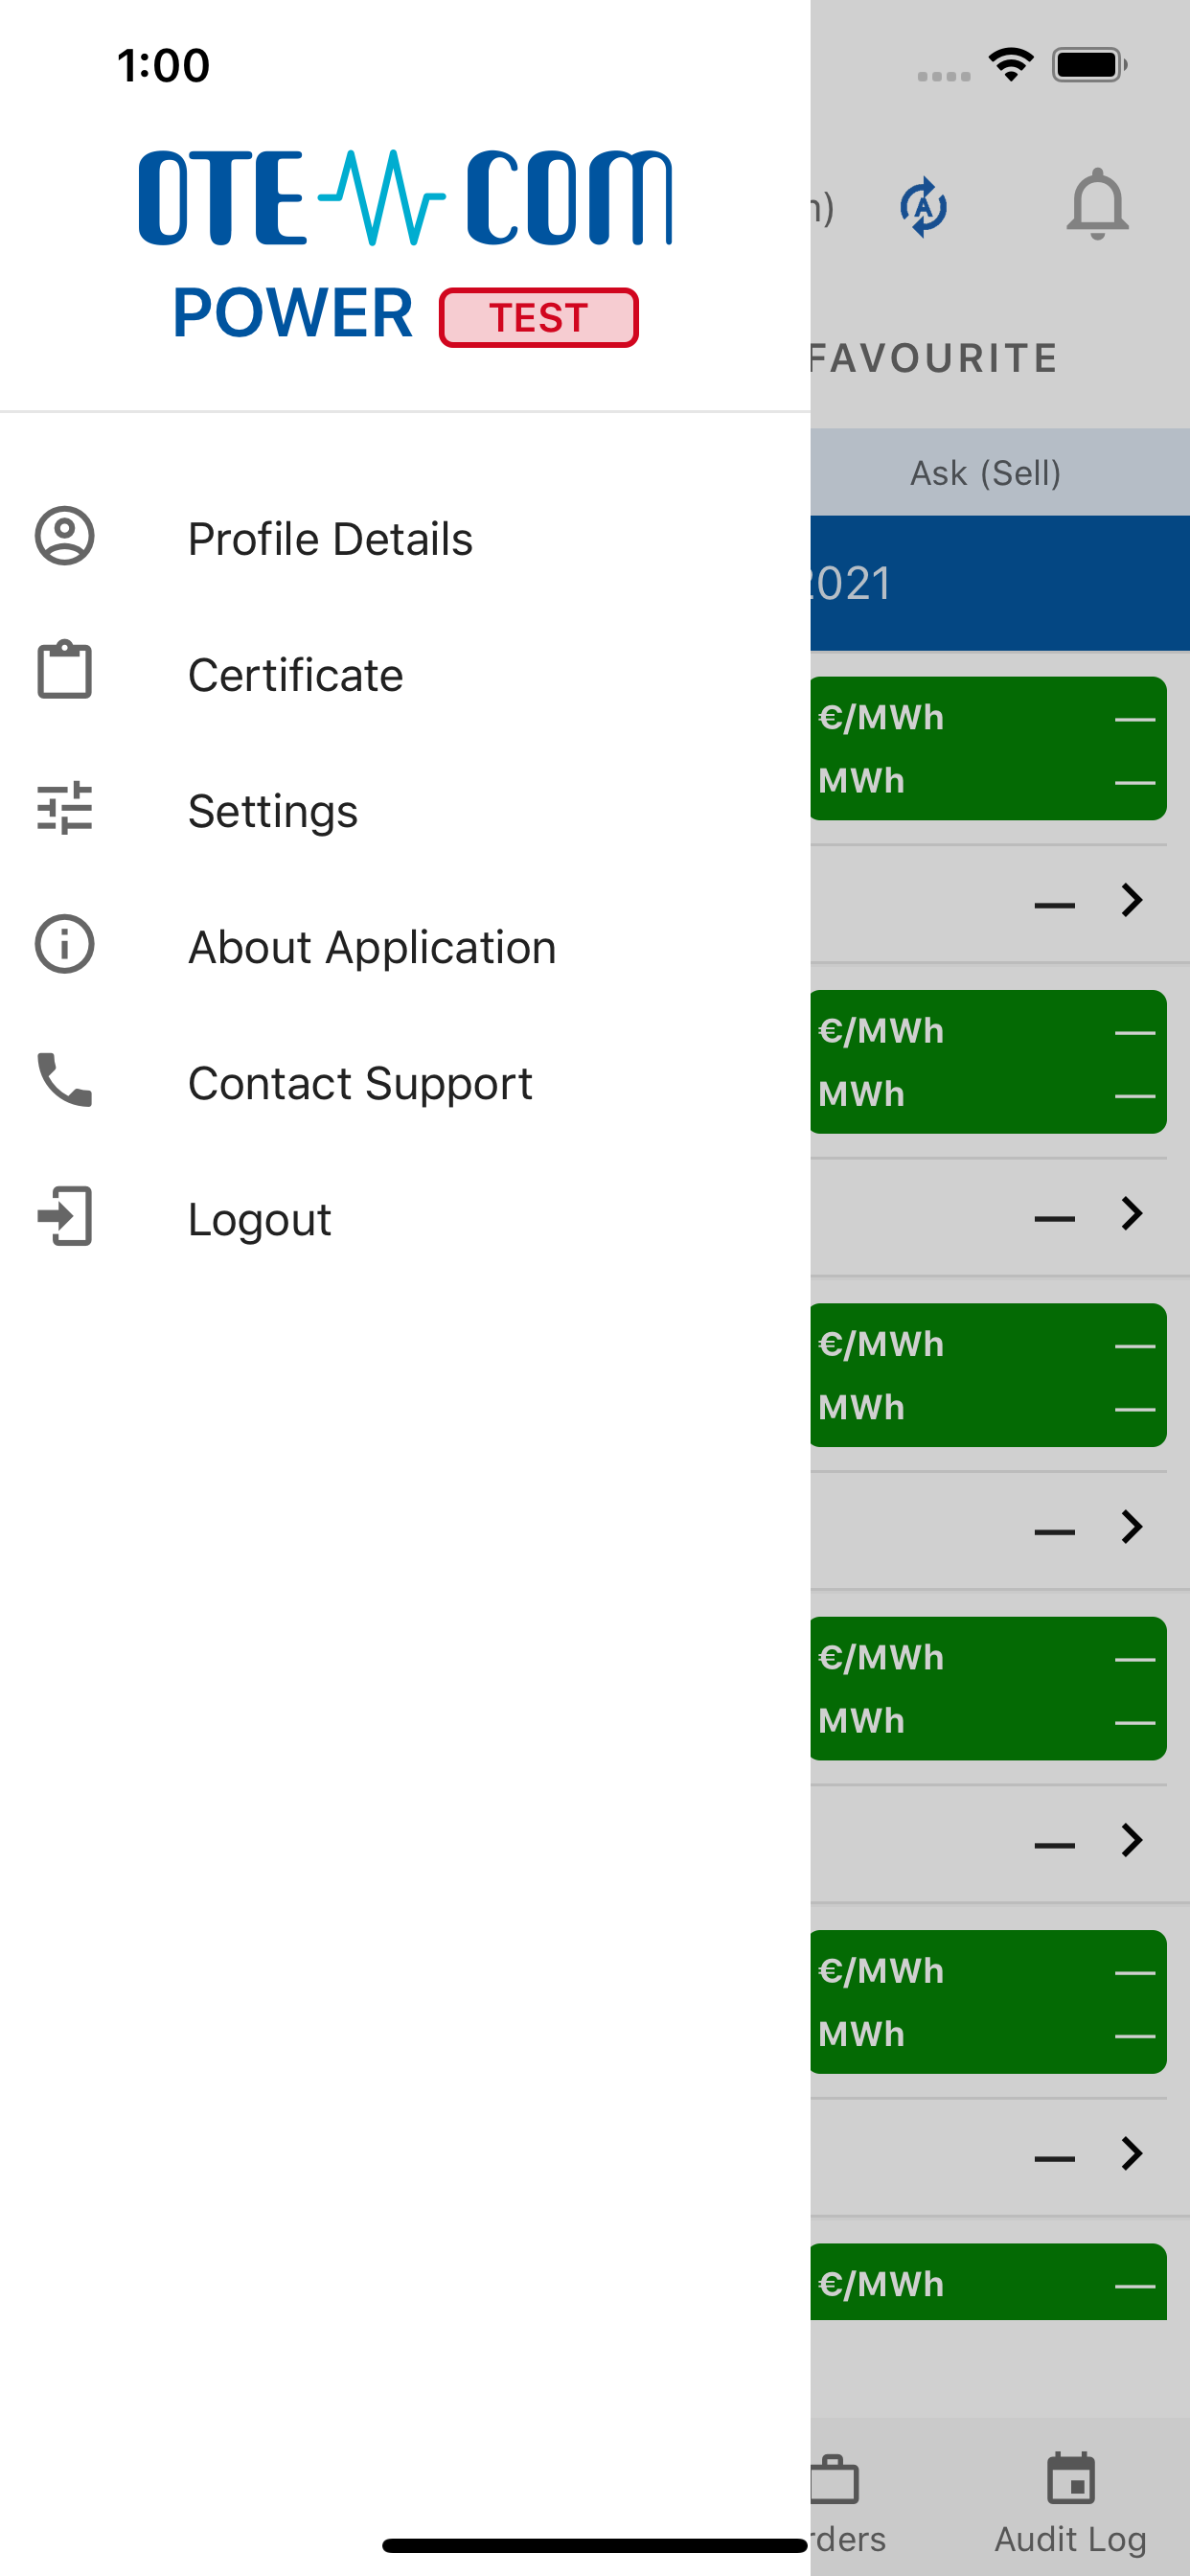Click the info circle icon

click(x=65, y=944)
